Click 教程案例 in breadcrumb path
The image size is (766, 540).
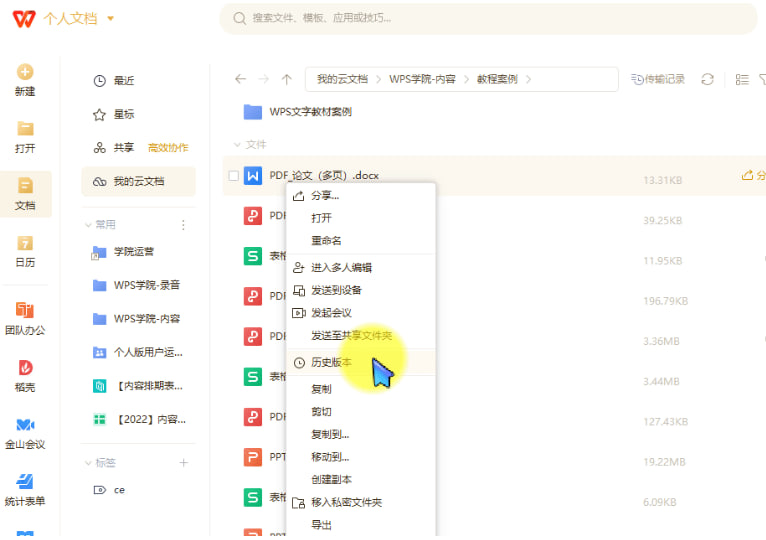coord(497,79)
